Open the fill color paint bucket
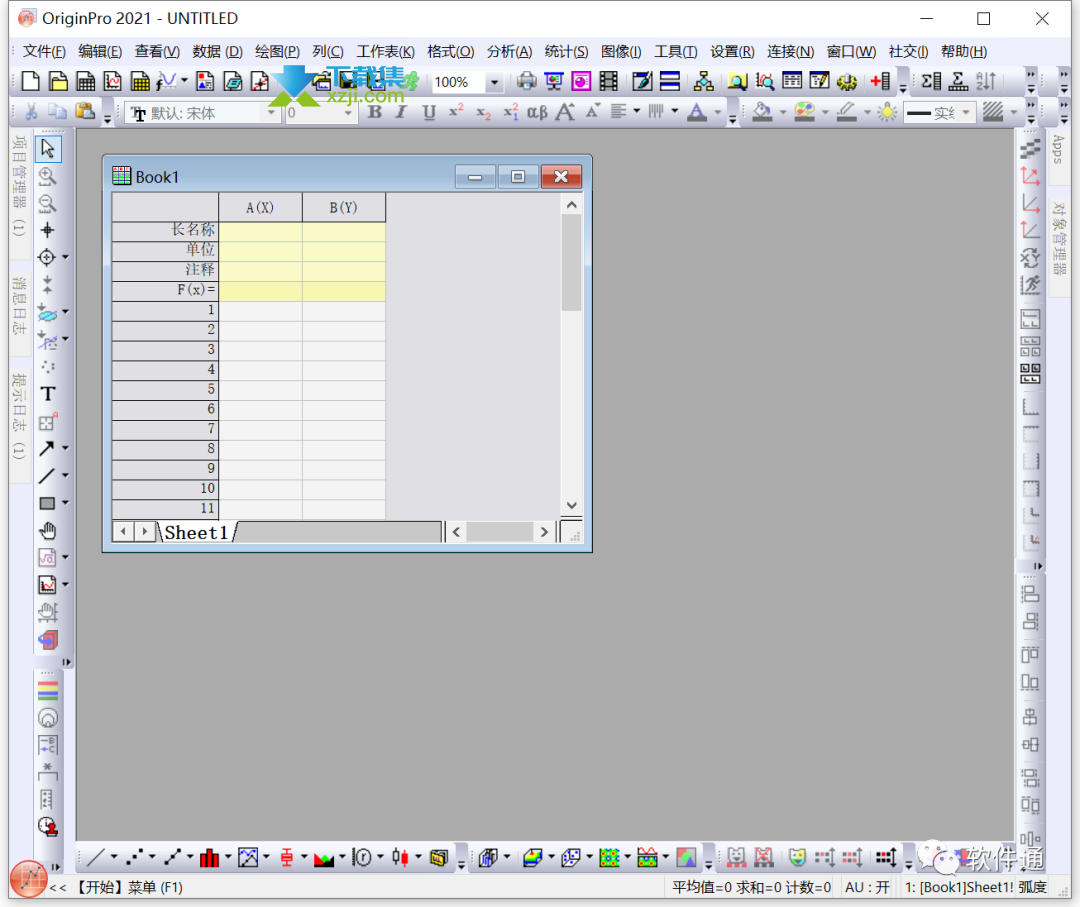Viewport: 1080px width, 907px height. (x=762, y=112)
